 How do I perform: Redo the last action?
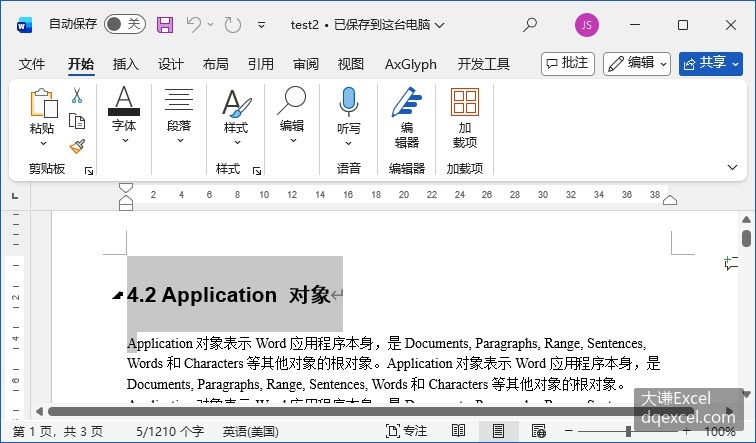tap(232, 24)
